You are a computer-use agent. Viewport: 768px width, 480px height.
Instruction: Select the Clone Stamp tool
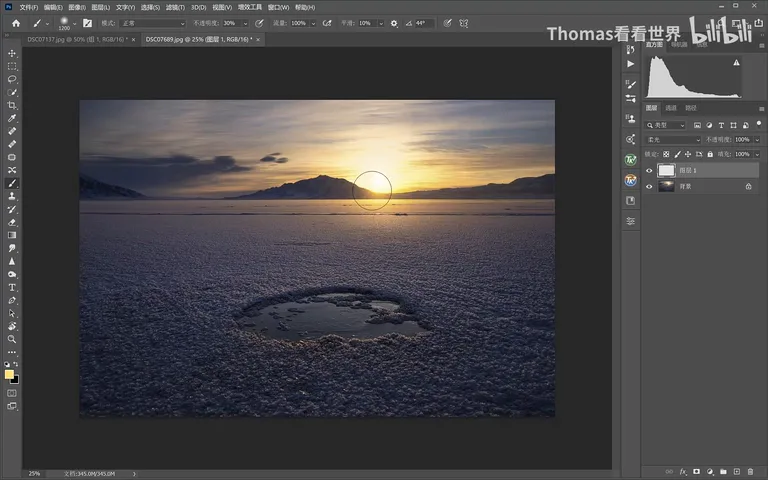point(12,196)
